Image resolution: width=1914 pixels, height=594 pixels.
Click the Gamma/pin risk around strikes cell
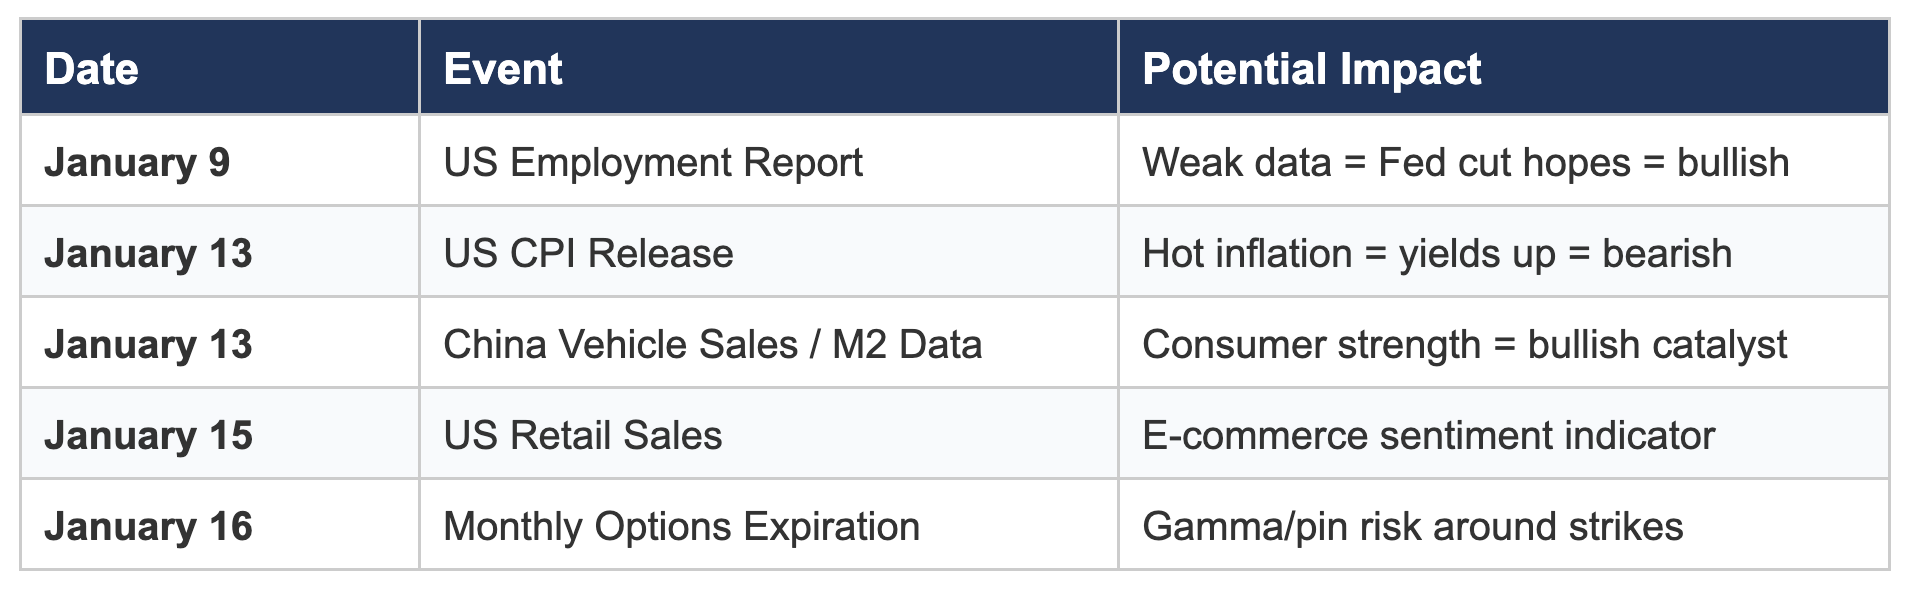pos(1503,525)
